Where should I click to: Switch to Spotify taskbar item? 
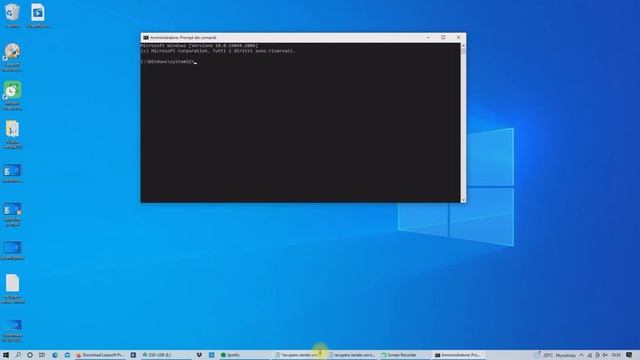click(243, 355)
